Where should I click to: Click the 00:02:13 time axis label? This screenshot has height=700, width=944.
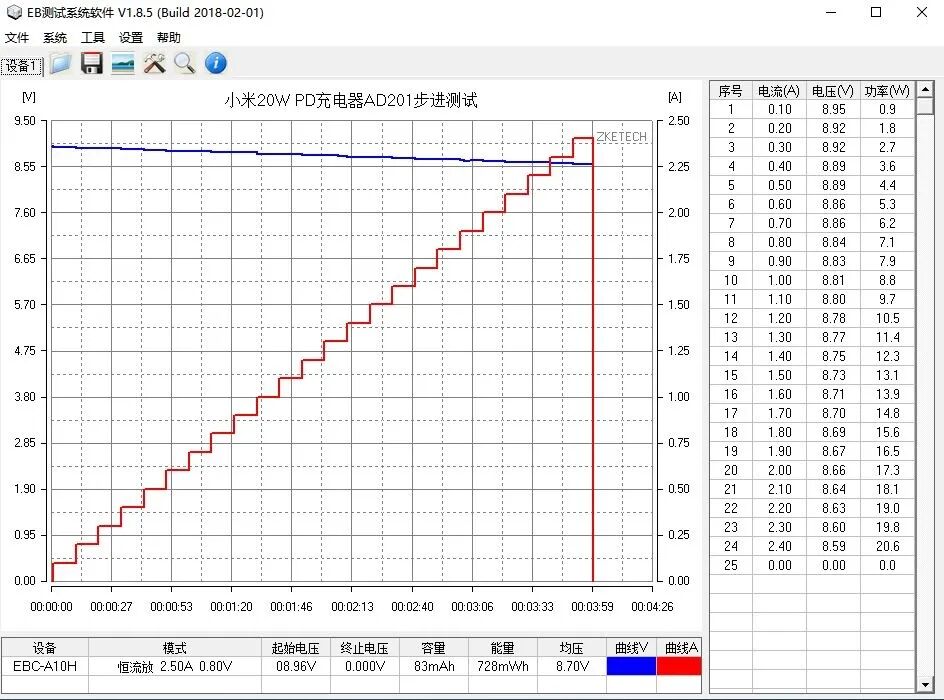(x=352, y=607)
